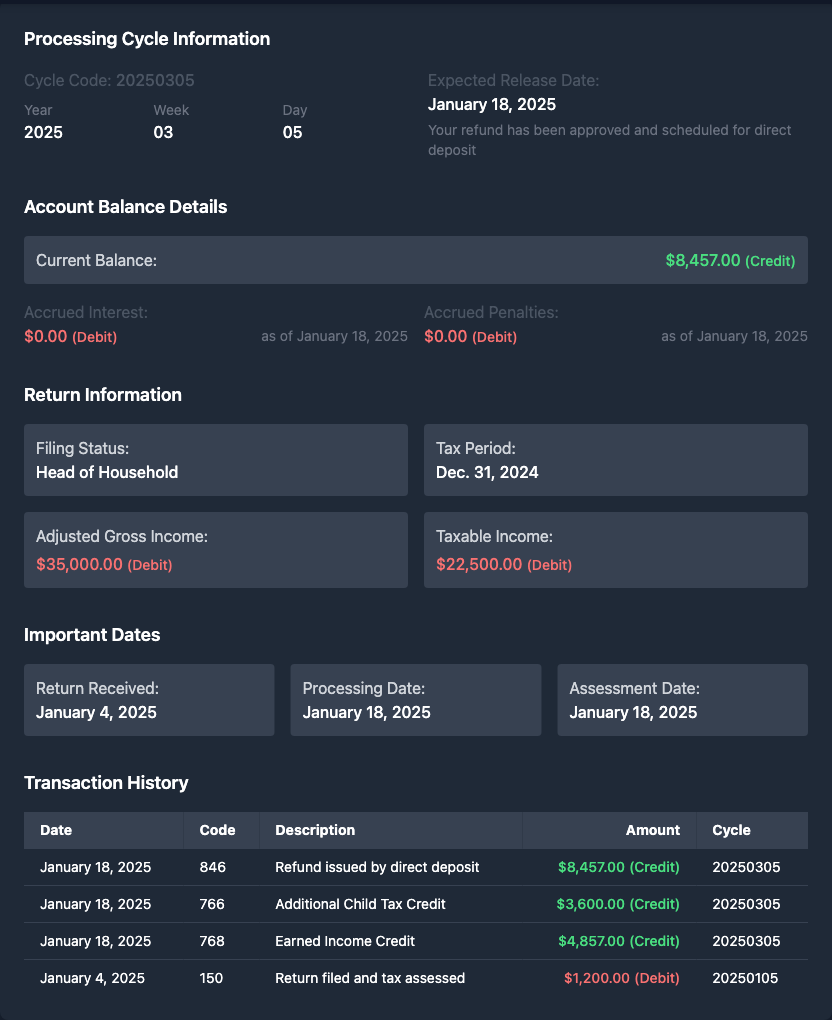This screenshot has width=832, height=1020.
Task: Click the Description column header
Action: [x=315, y=830]
